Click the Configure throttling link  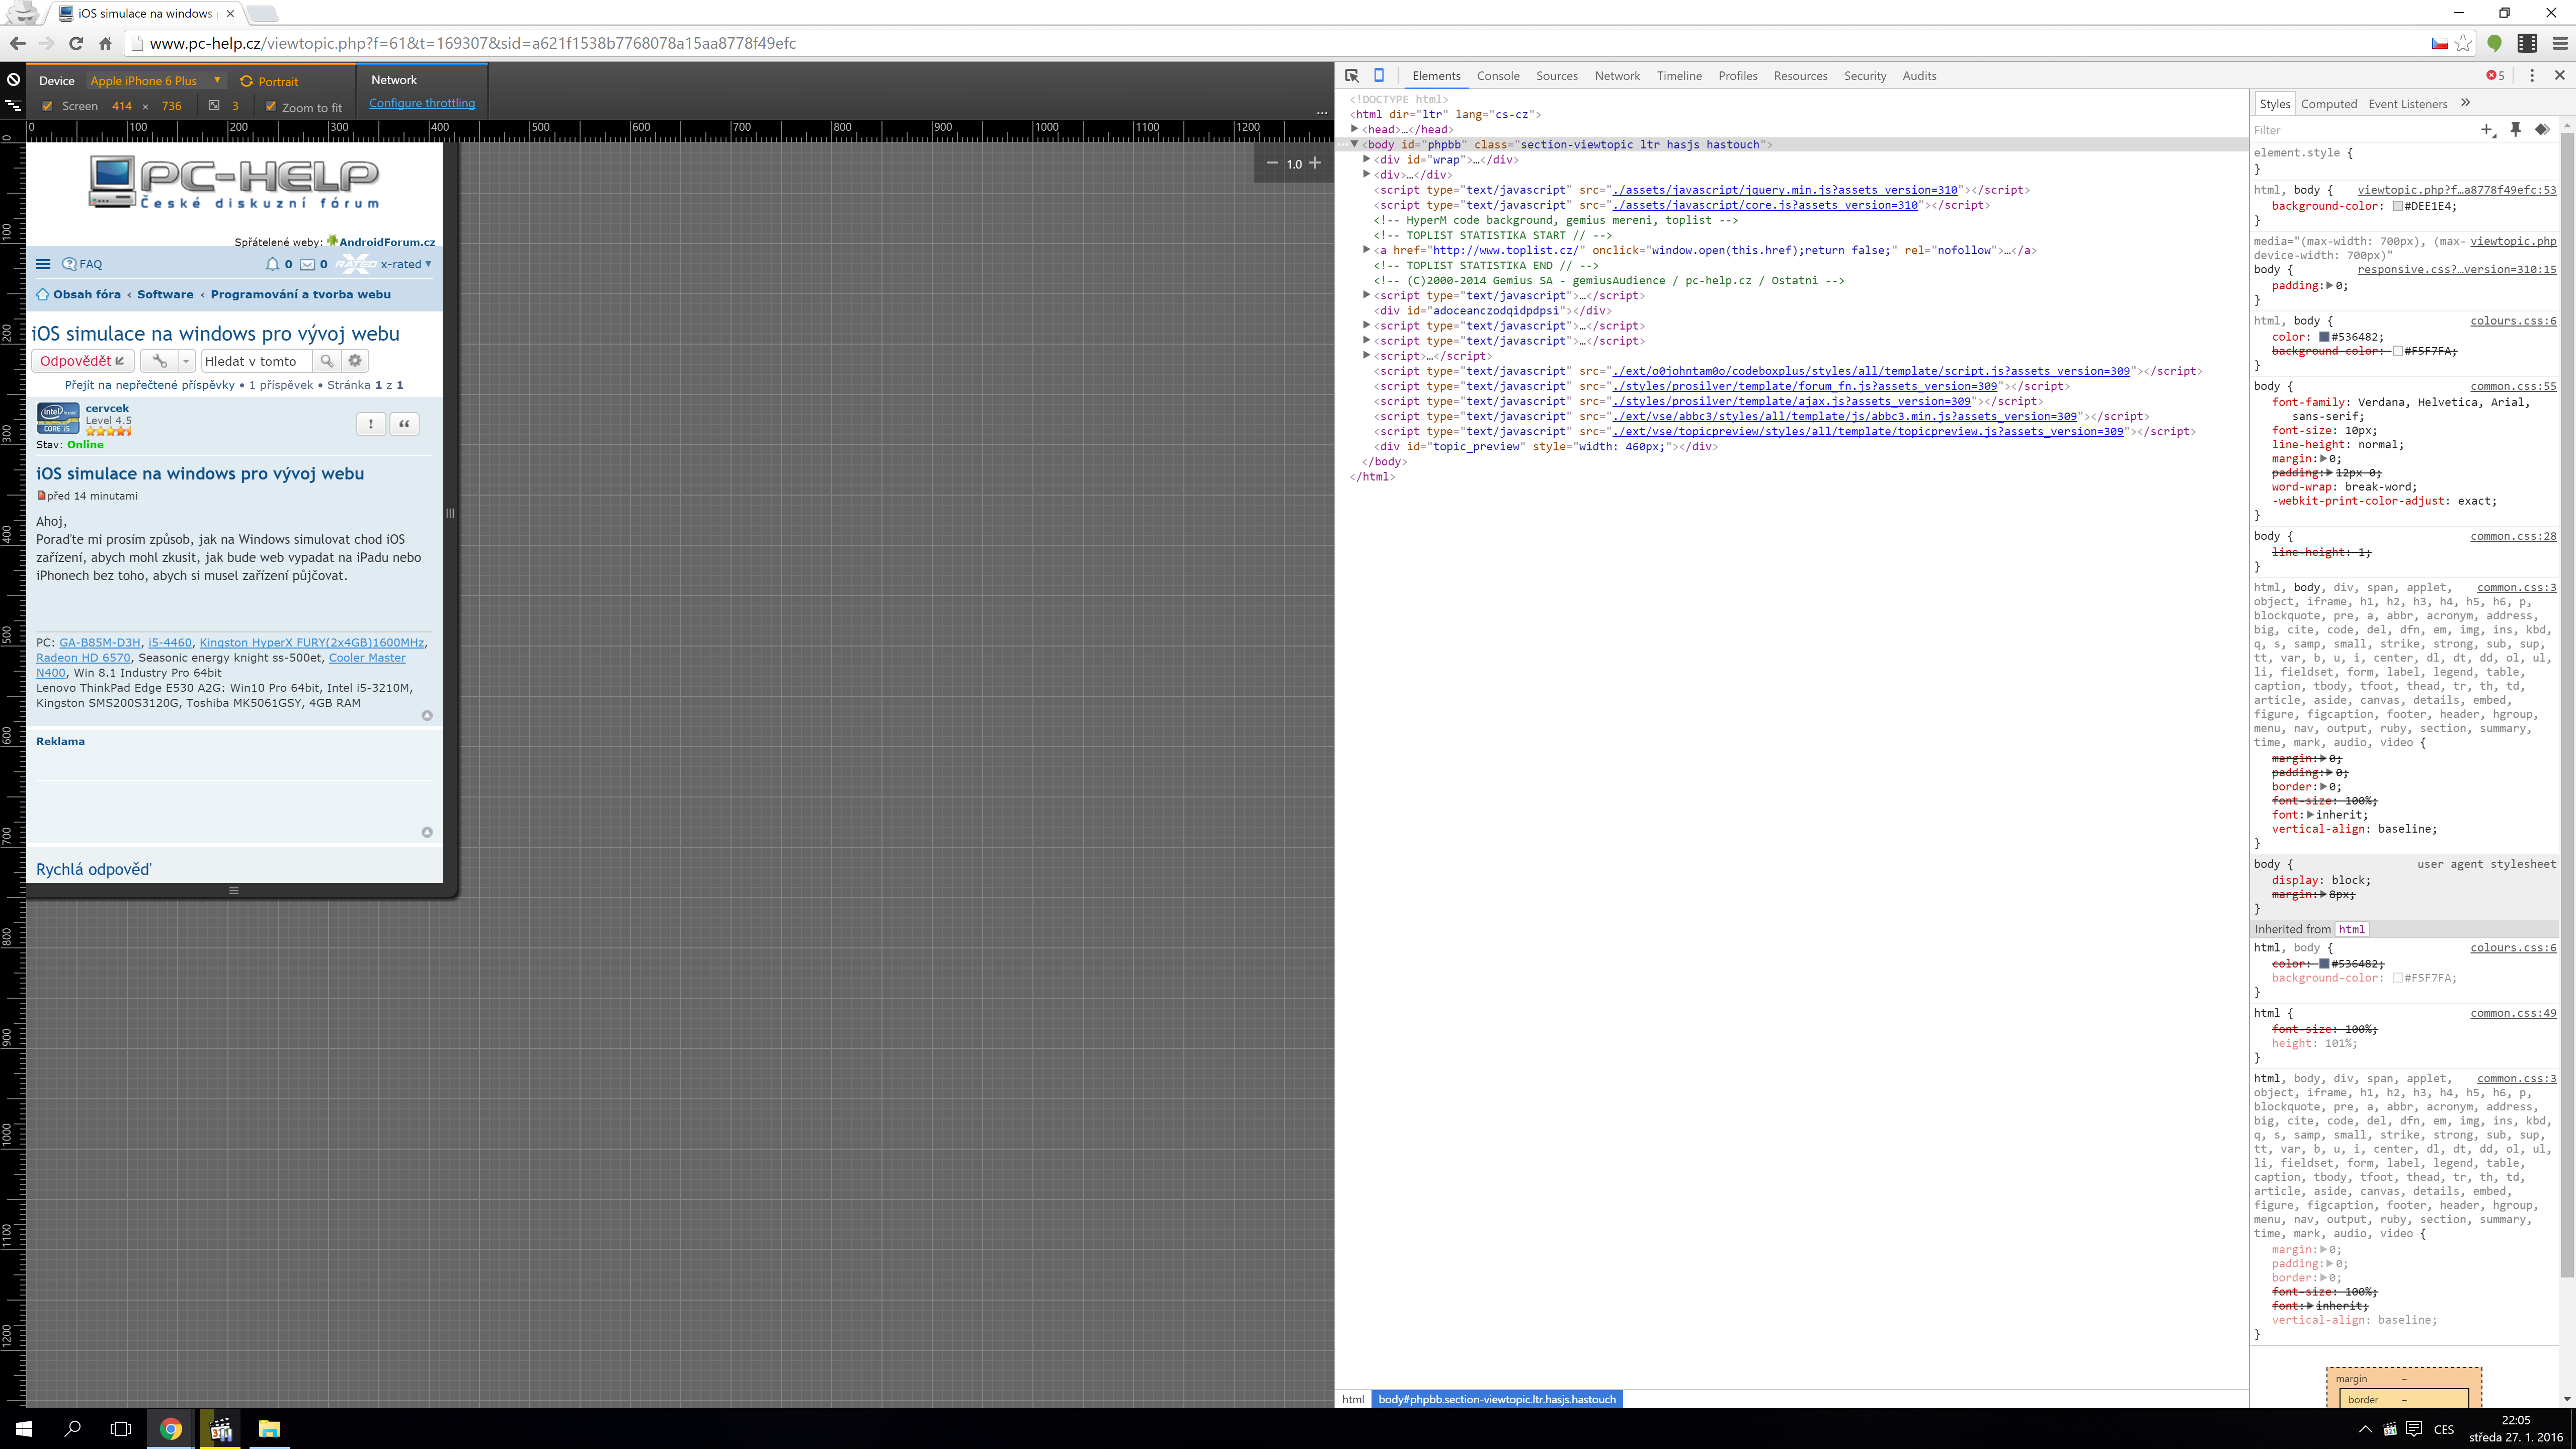[422, 103]
